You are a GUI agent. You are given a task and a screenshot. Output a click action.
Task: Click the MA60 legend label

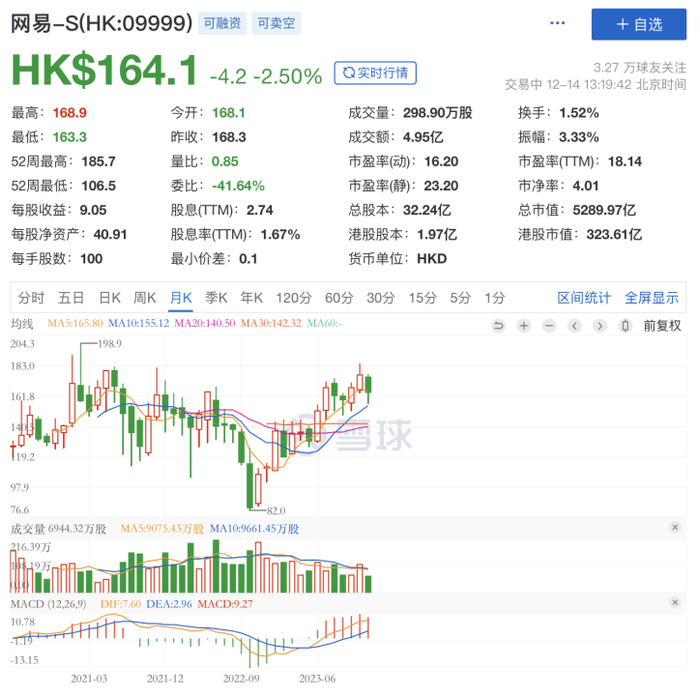[x=324, y=323]
